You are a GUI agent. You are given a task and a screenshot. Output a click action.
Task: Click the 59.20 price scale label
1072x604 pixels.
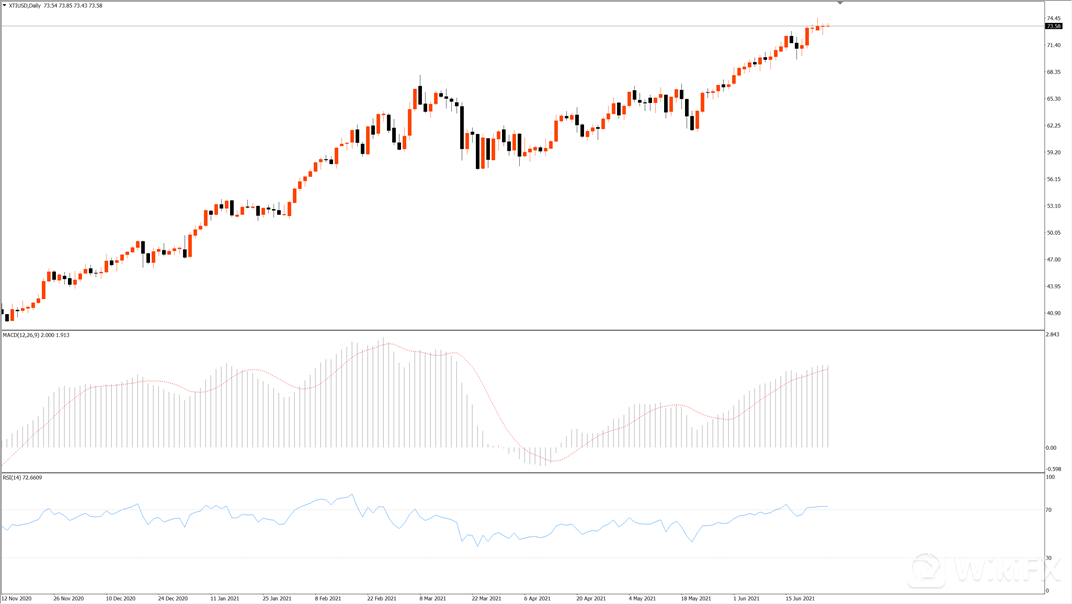1053,152
